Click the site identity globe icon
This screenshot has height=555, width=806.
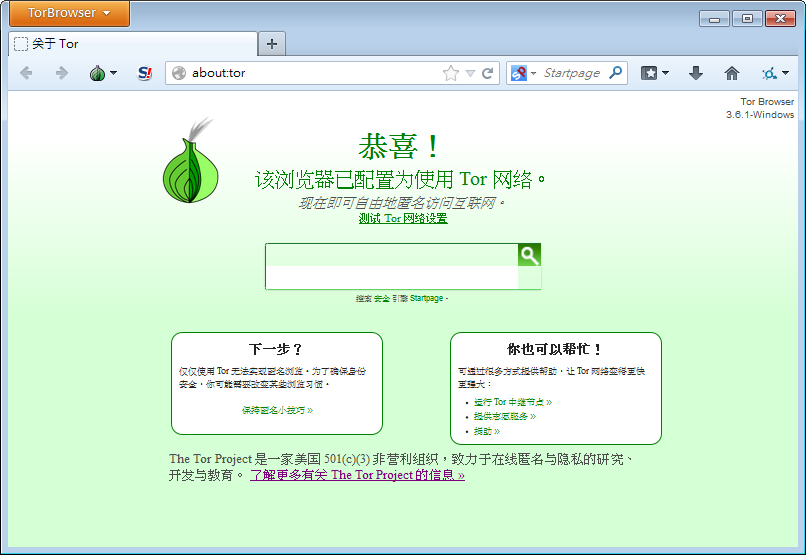(x=179, y=73)
